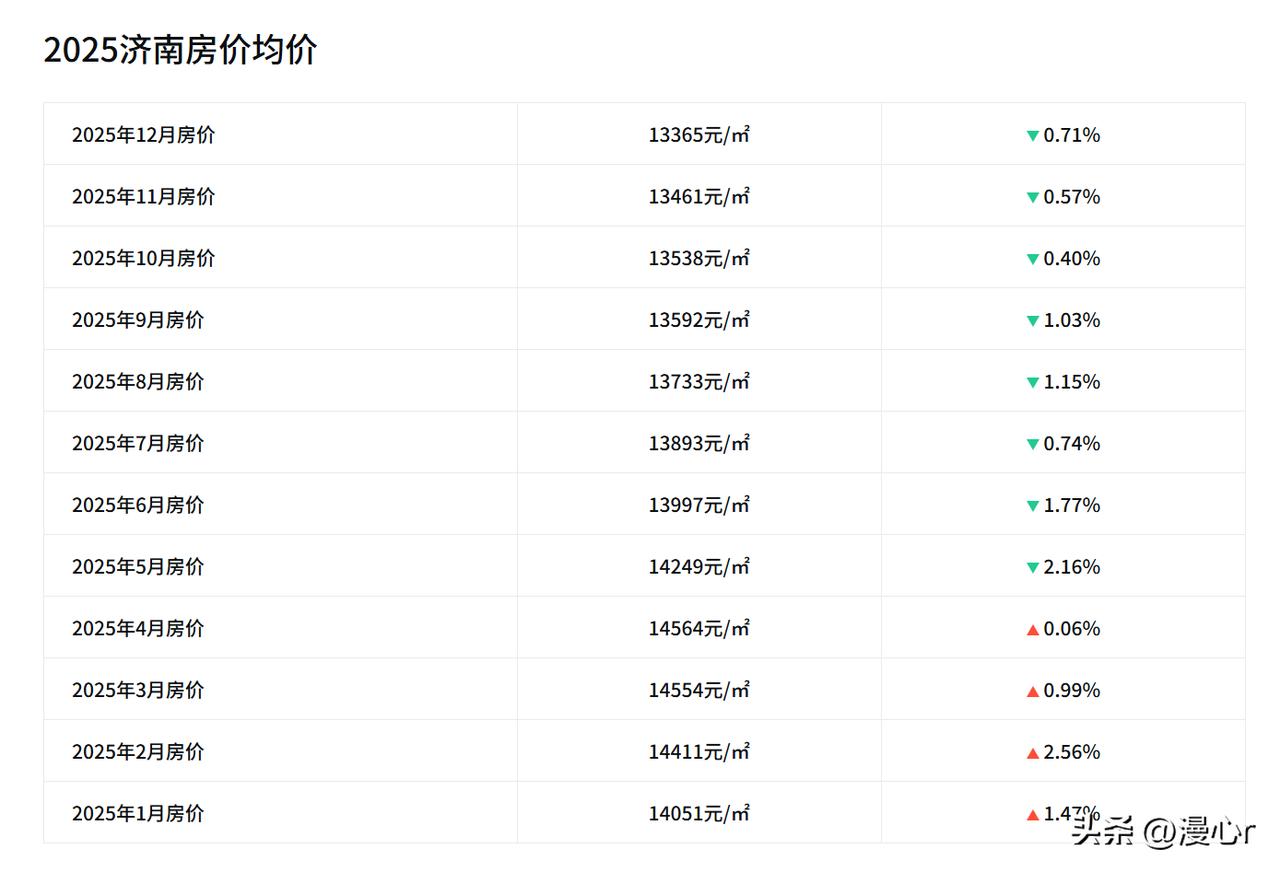The width and height of the screenshot is (1280, 872).
Task: Click green down triangle next to 1.03%
Action: pos(1033,321)
